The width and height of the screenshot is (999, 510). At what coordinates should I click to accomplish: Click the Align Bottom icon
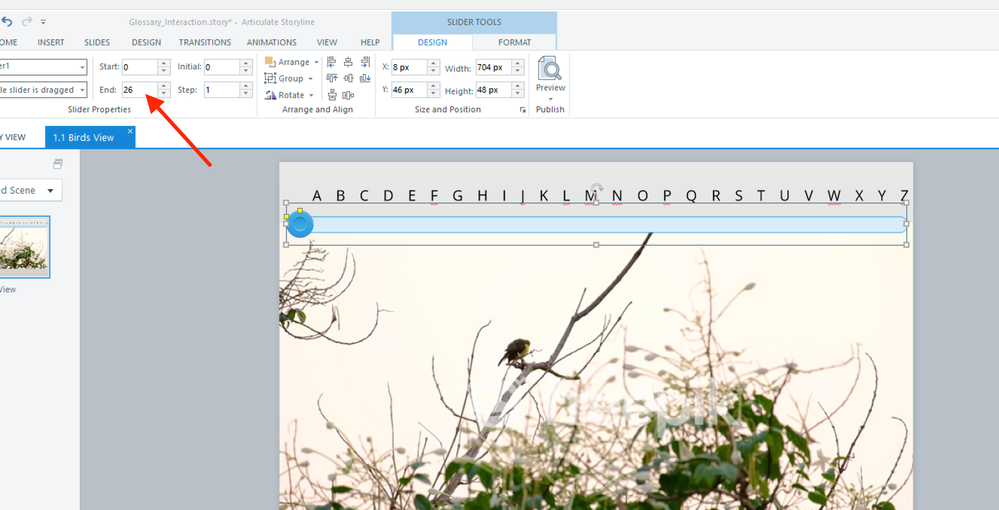tap(365, 78)
